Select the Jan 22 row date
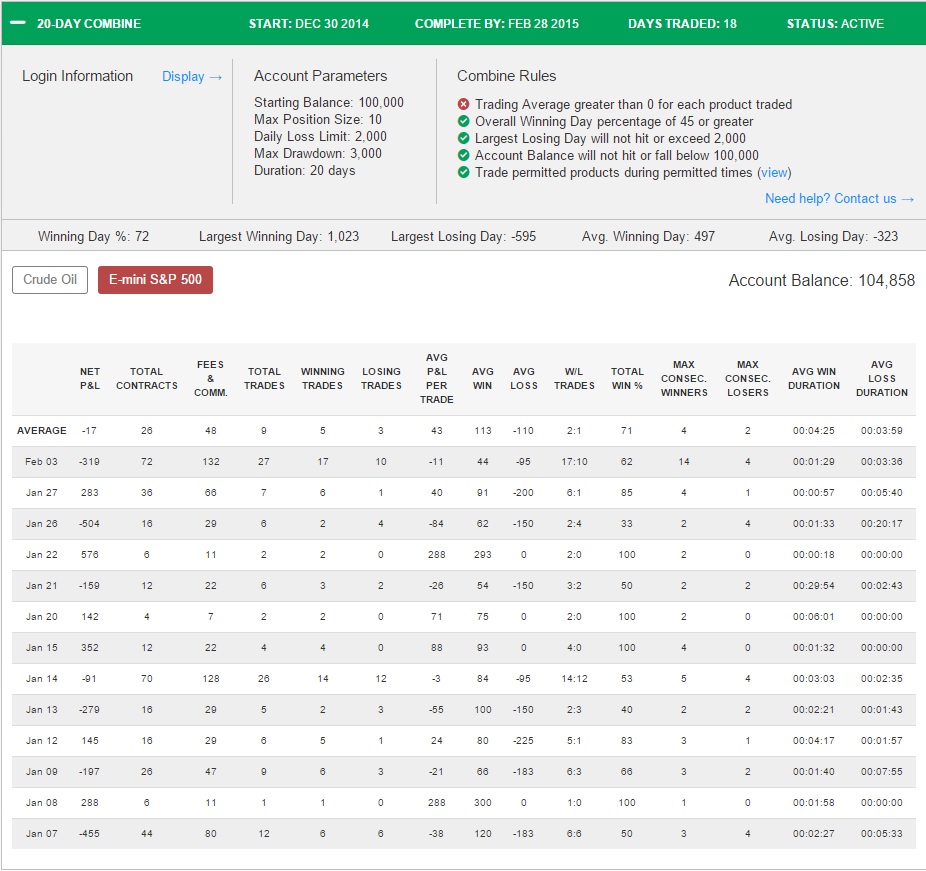Viewport: 926px width, 871px height. [x=41, y=554]
